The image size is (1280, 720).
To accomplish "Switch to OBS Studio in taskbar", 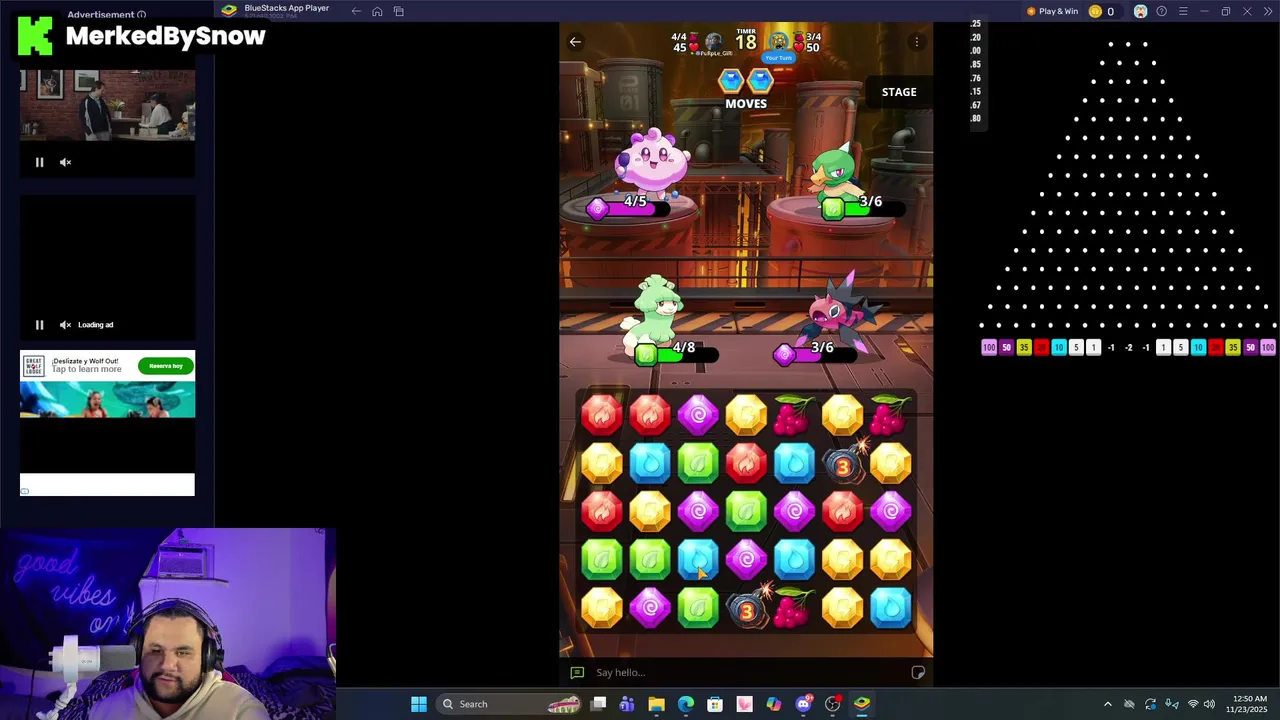I will 832,704.
